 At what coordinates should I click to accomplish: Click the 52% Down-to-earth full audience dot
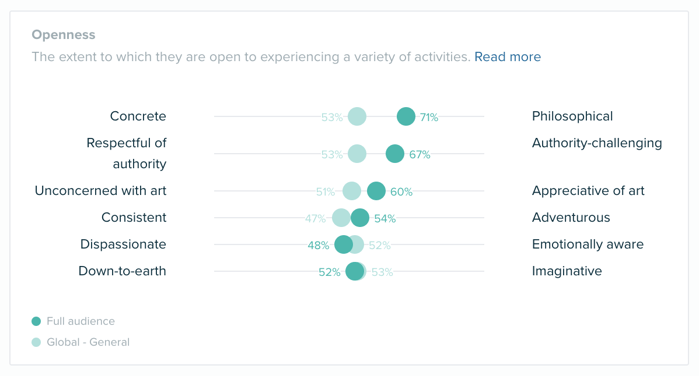(x=354, y=271)
